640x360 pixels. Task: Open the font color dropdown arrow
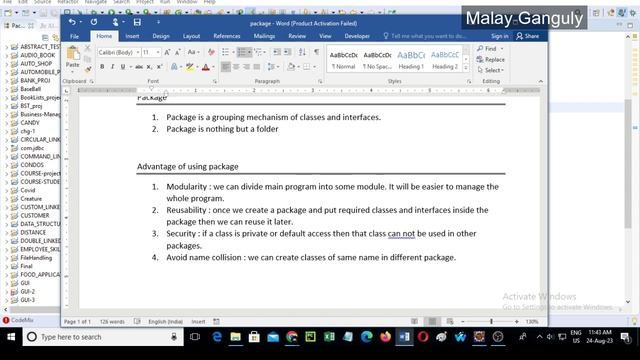[x=213, y=67]
